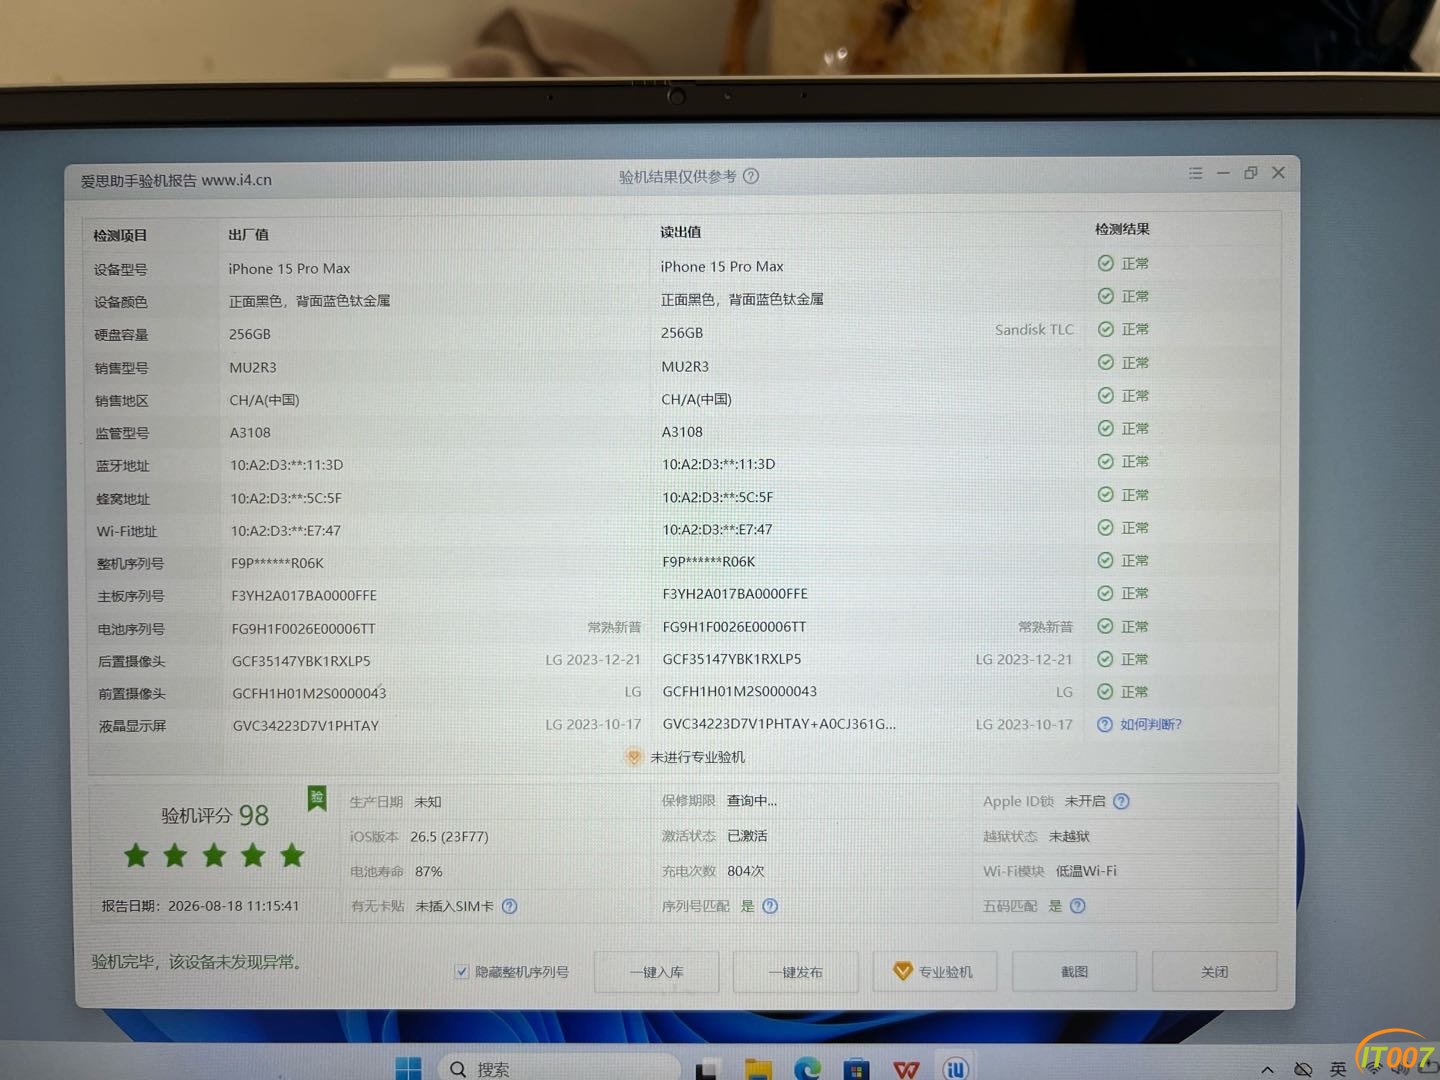The height and width of the screenshot is (1080, 1440).
Task: Click factory front camera serial GCFH1H01M2S0000043
Action: pyautogui.click(x=309, y=693)
